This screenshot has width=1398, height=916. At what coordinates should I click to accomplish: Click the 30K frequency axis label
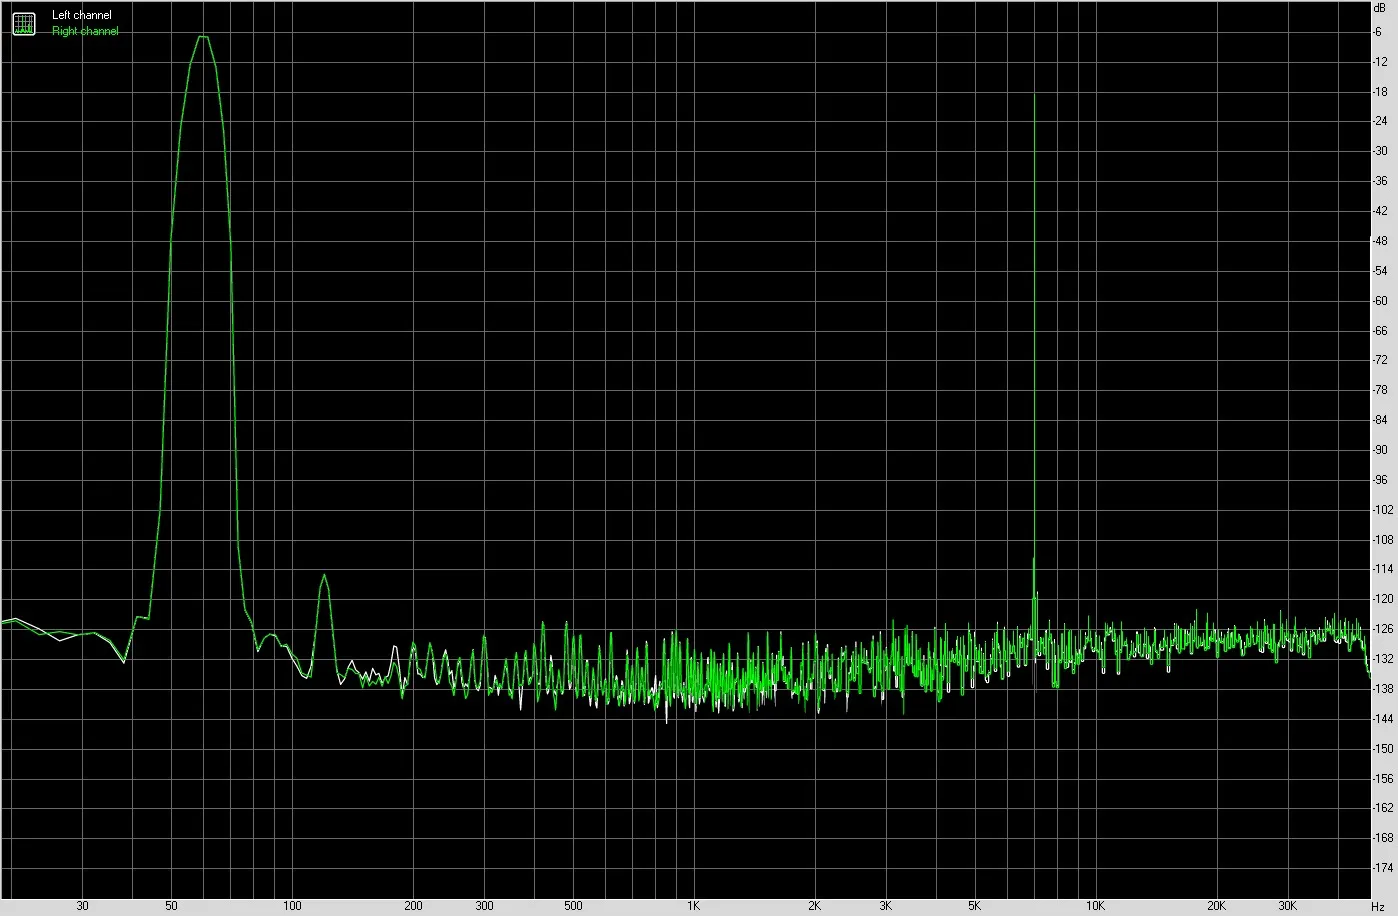click(x=1286, y=907)
